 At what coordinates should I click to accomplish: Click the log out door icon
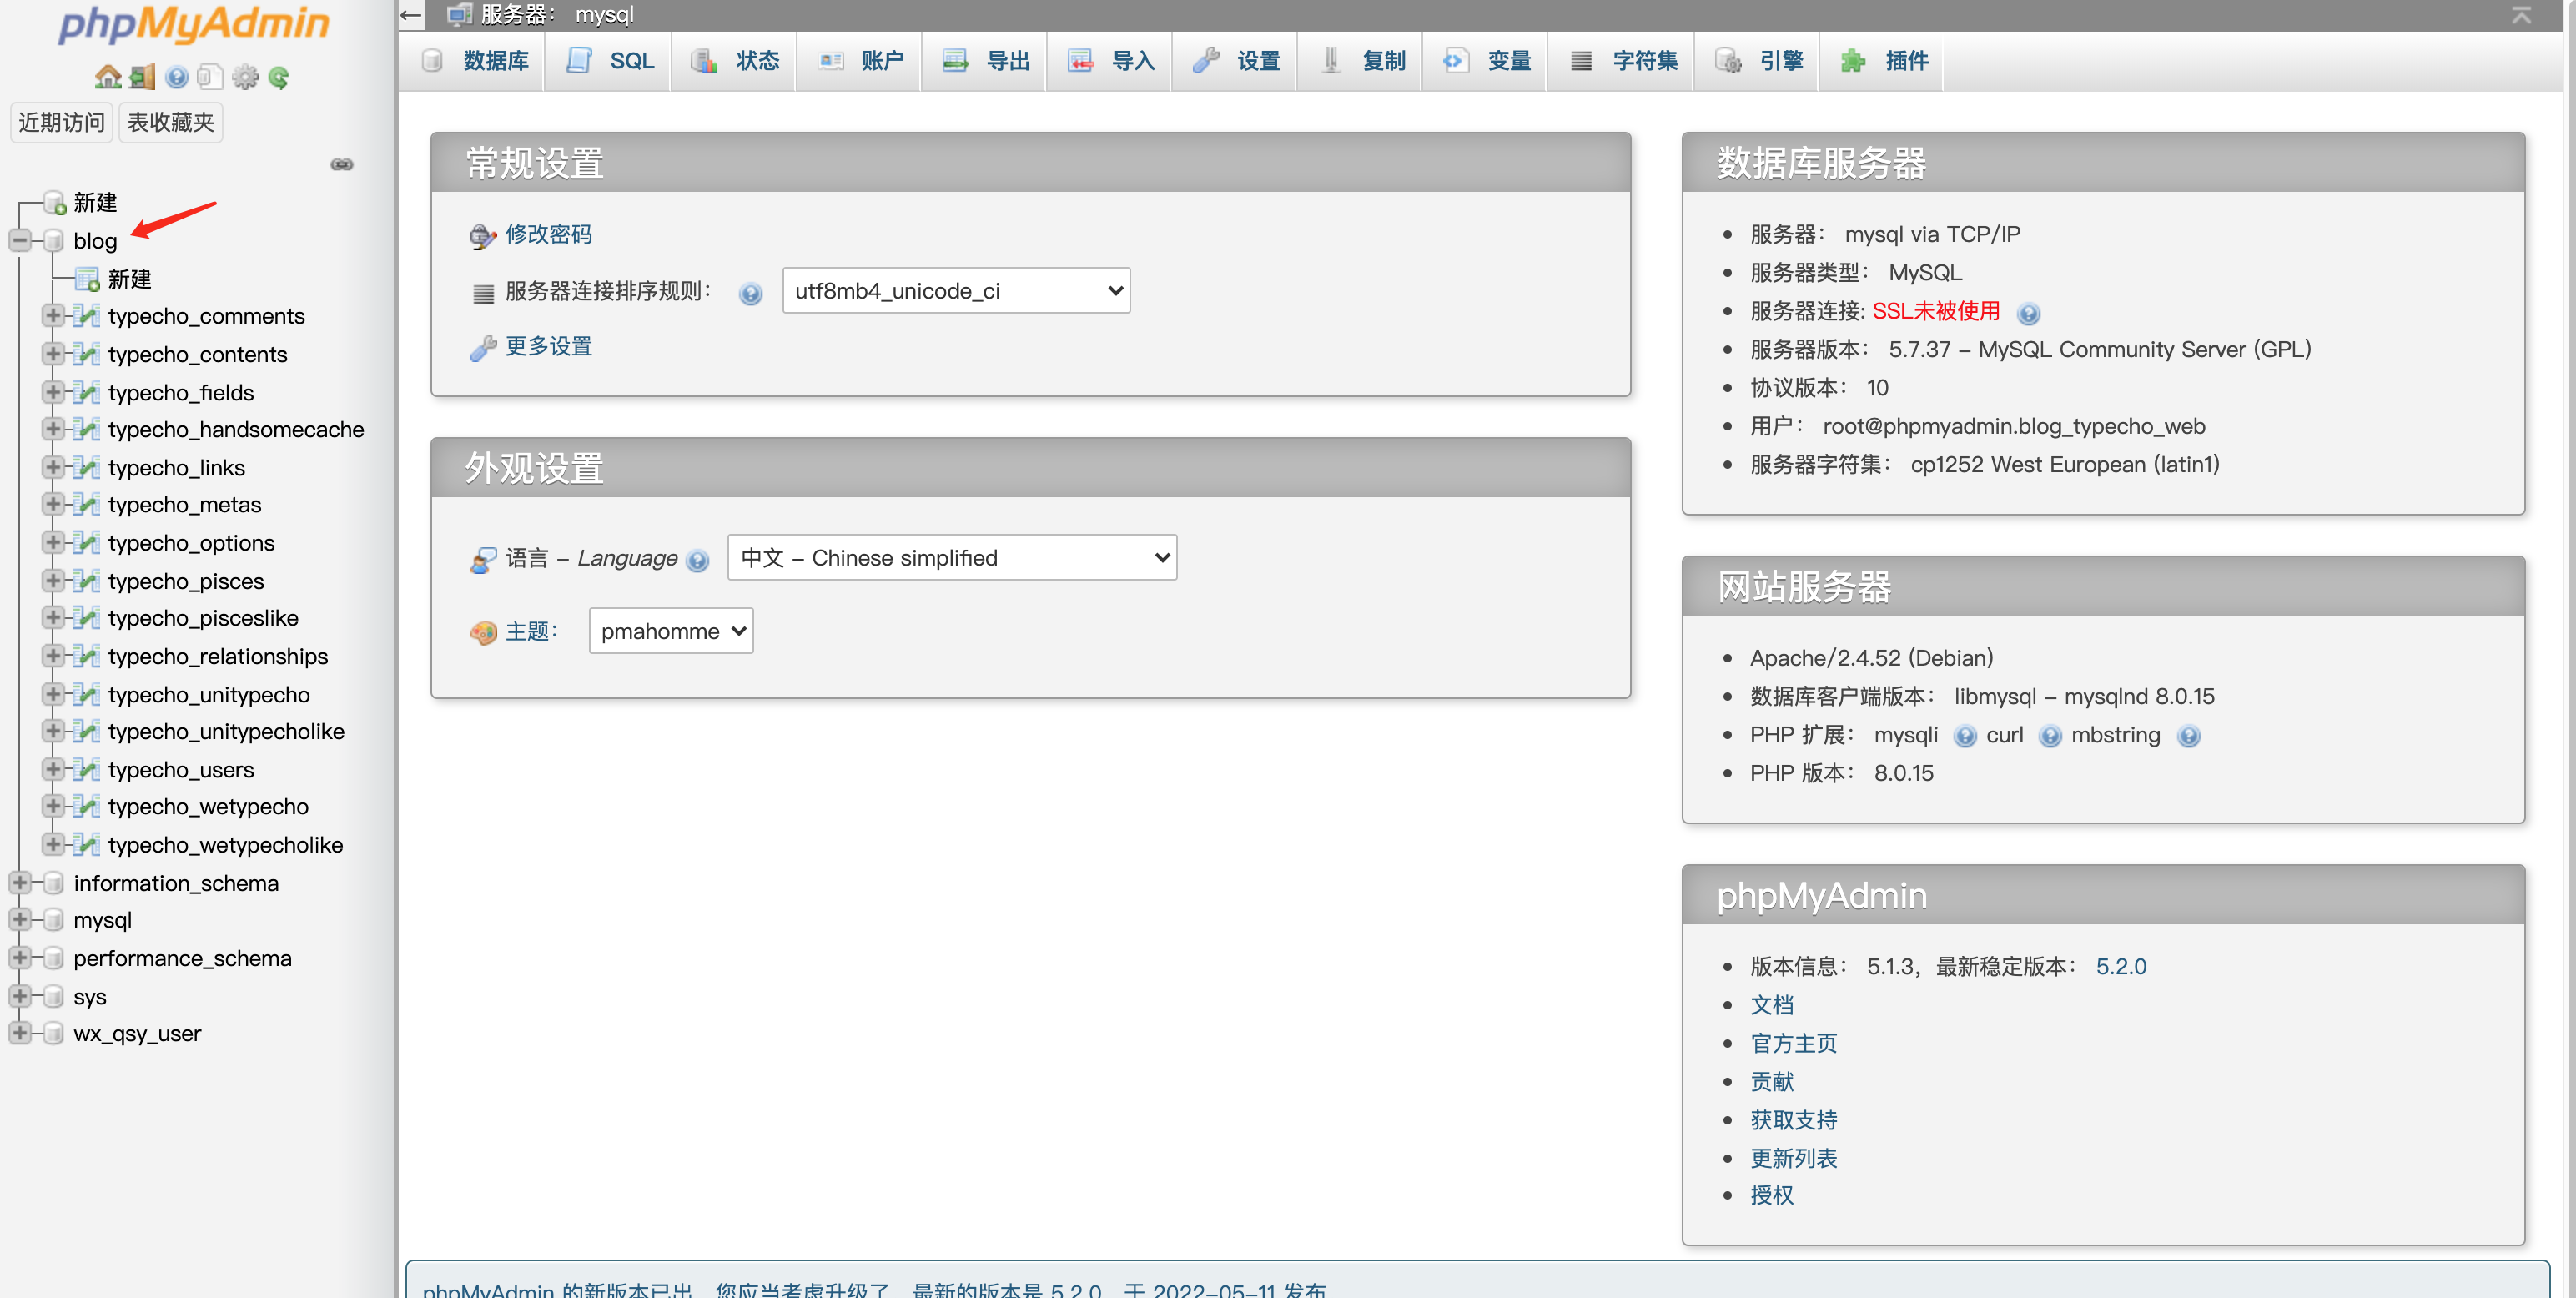click(143, 77)
